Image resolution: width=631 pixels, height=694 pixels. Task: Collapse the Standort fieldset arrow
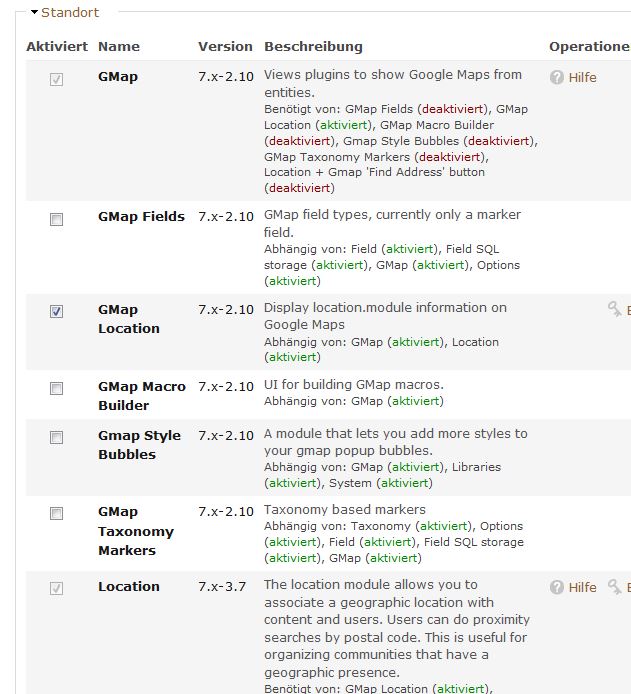34,13
